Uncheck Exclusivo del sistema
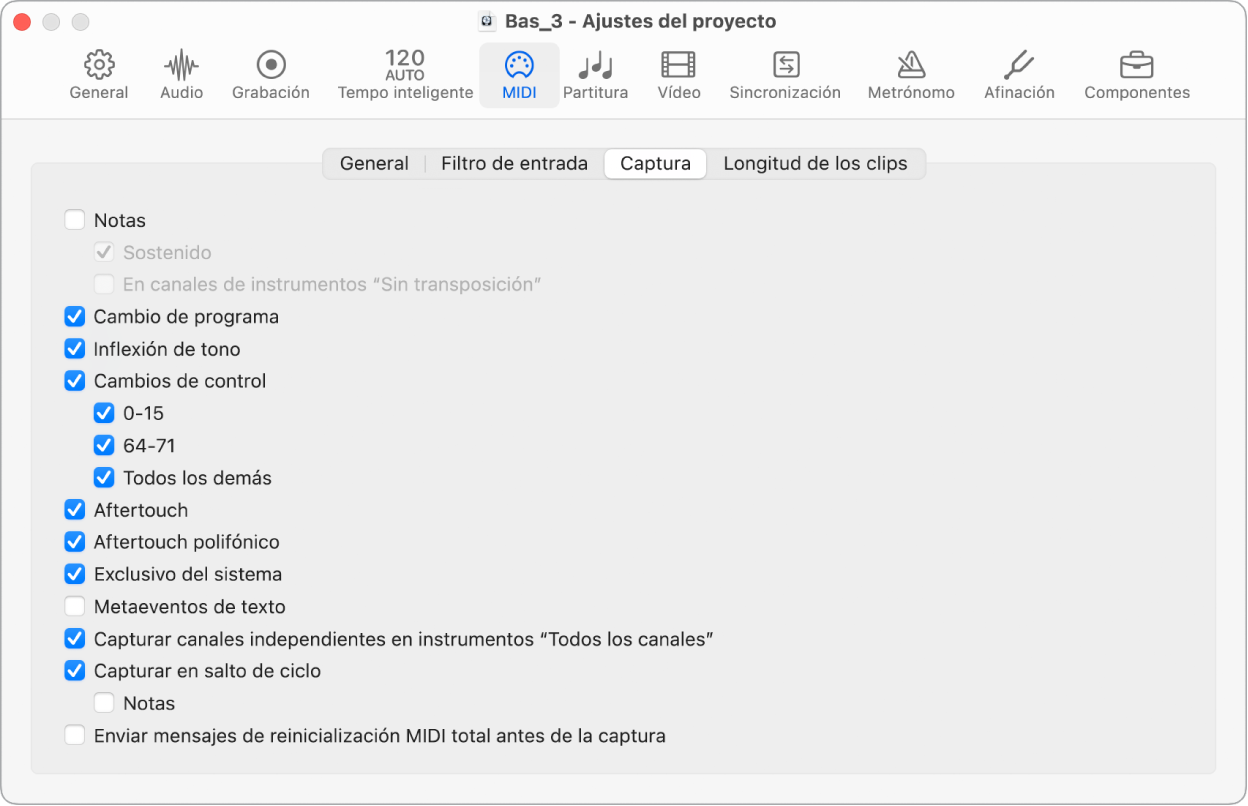Screen dimensions: 1248x806 pos(75,574)
